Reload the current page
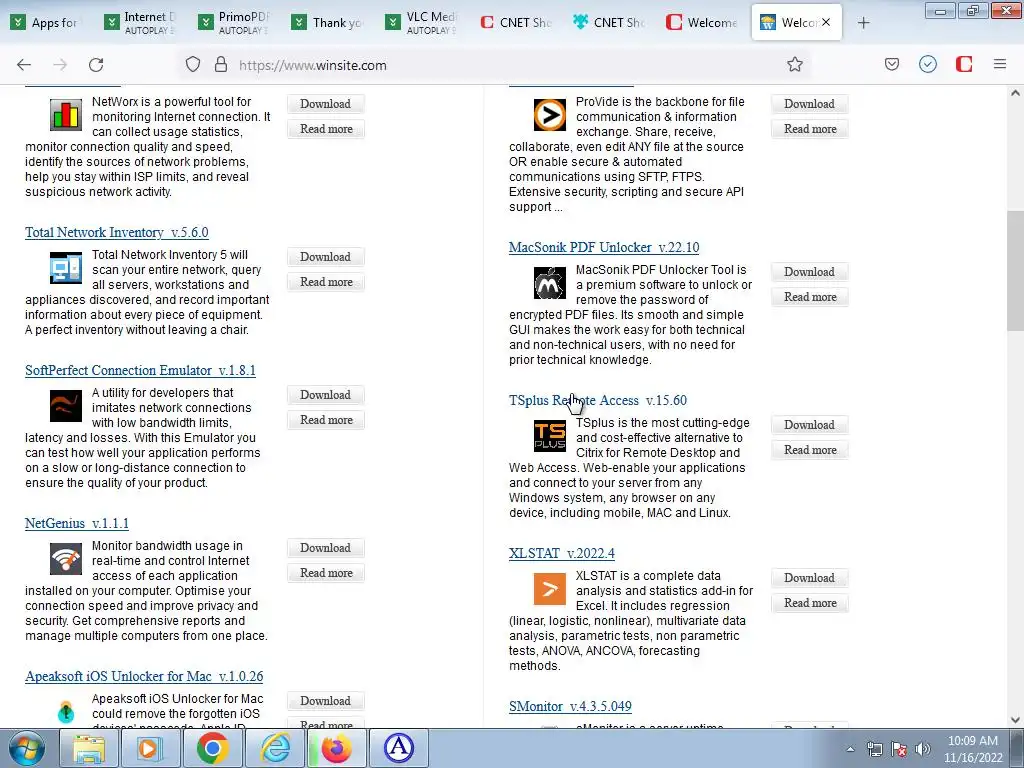Image resolution: width=1024 pixels, height=768 pixels. 96,64
